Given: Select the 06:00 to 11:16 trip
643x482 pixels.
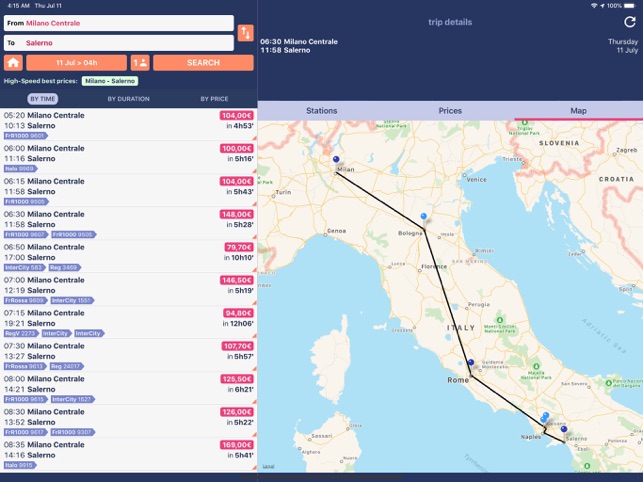Looking at the screenshot, I should coord(128,158).
